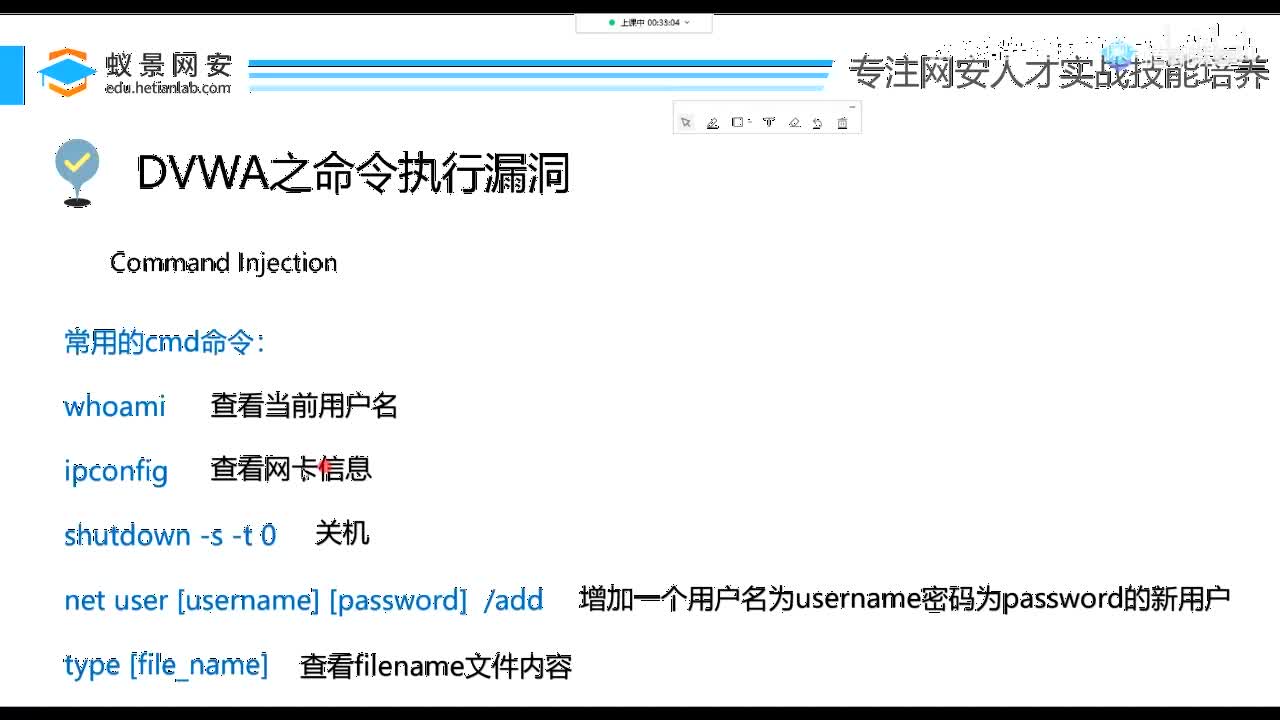Click the 专注网安人才实战技能培养 slogan

click(x=1059, y=72)
